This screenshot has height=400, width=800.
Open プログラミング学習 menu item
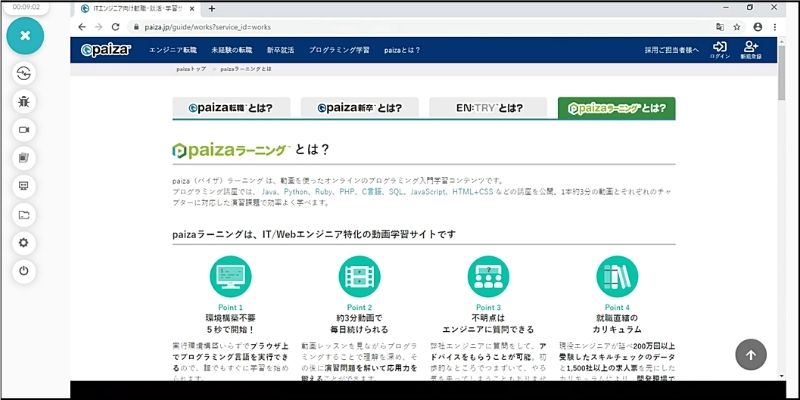click(339, 50)
